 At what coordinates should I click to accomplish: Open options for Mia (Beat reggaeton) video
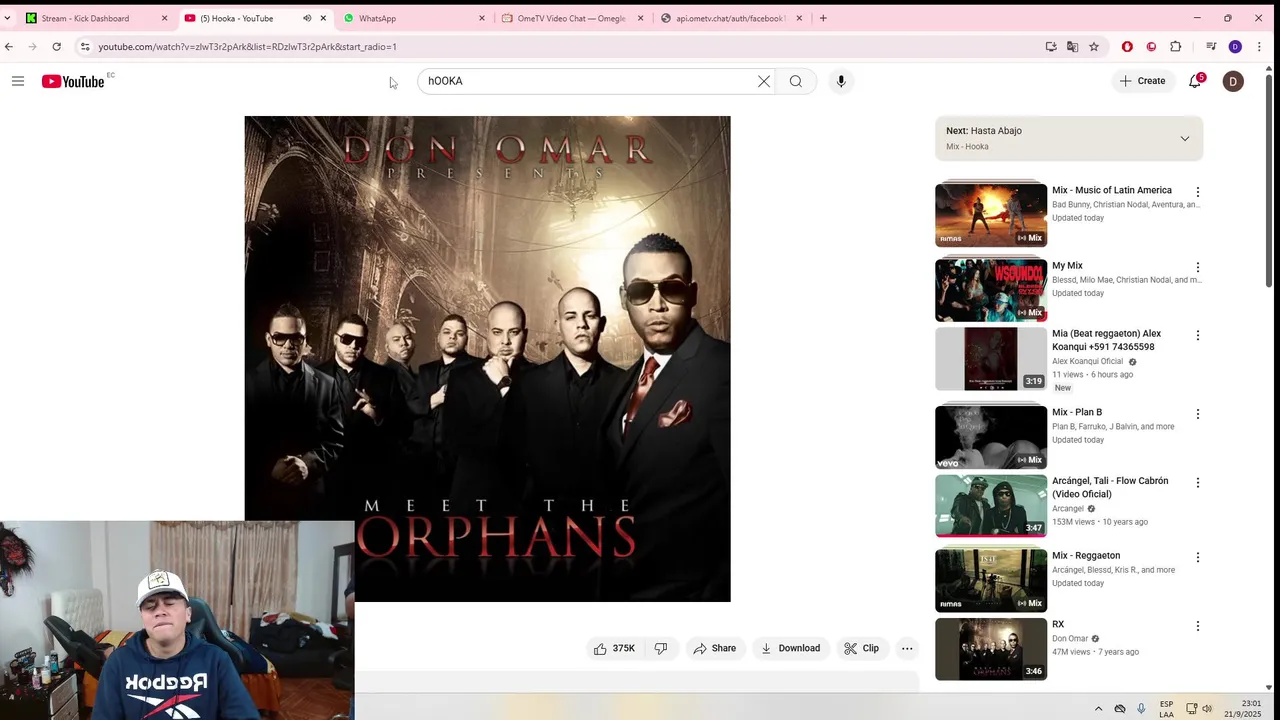click(x=1197, y=335)
